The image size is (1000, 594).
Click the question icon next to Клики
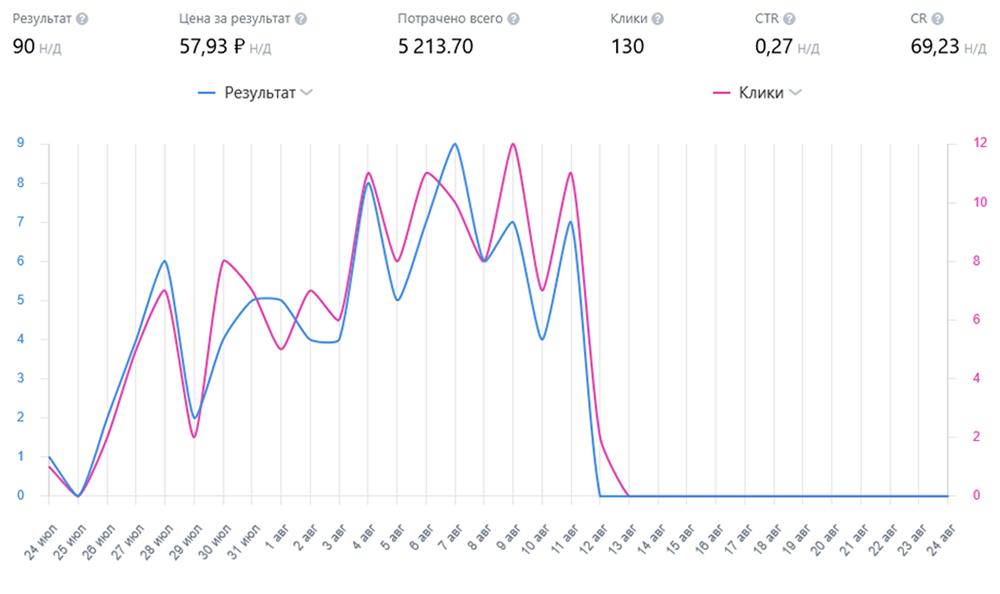point(658,19)
